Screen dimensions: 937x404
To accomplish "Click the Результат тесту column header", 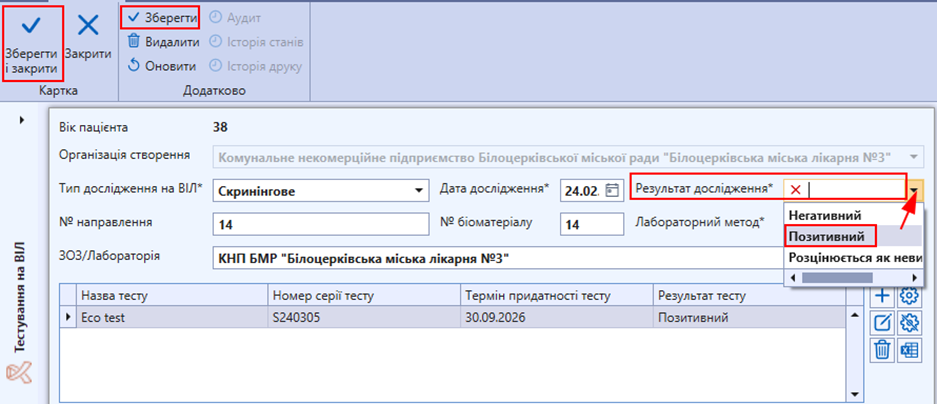I will pyautogui.click(x=750, y=295).
